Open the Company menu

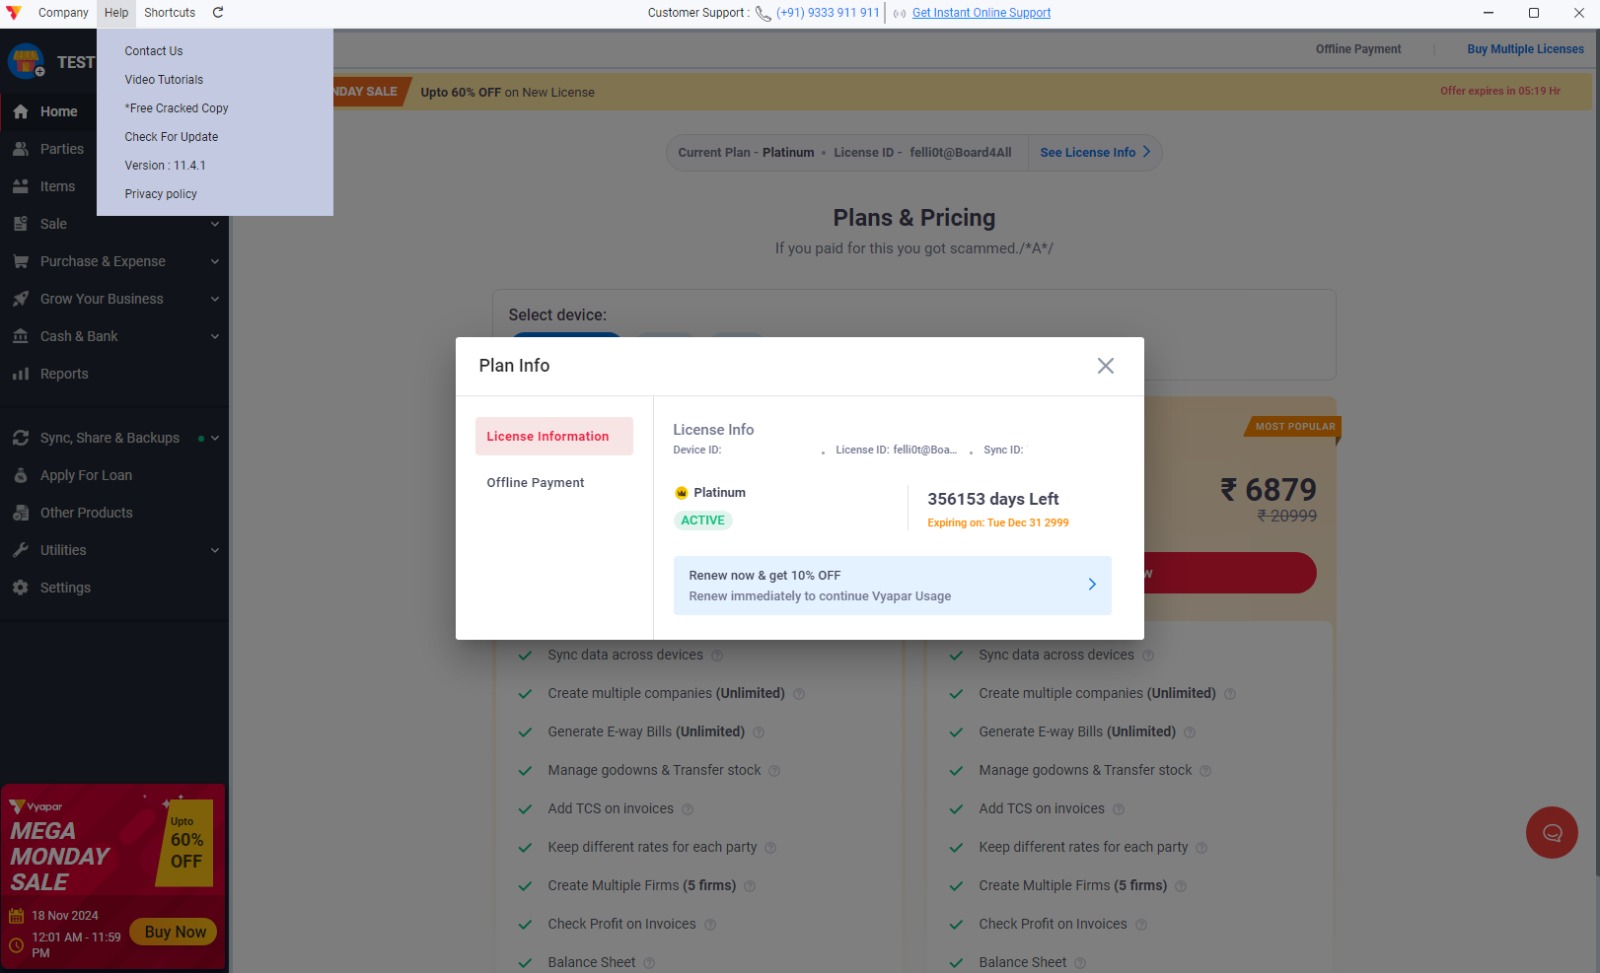(63, 13)
